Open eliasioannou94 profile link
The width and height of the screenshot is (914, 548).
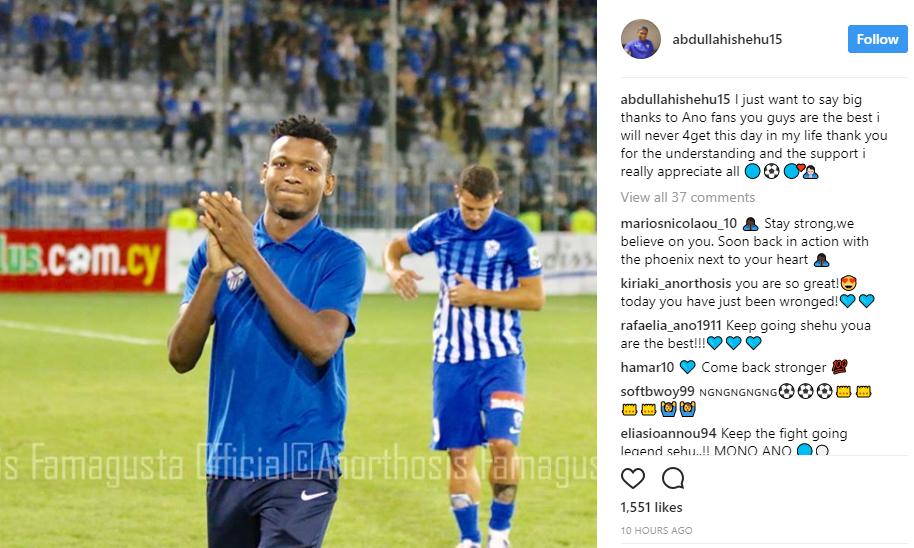(x=668, y=434)
